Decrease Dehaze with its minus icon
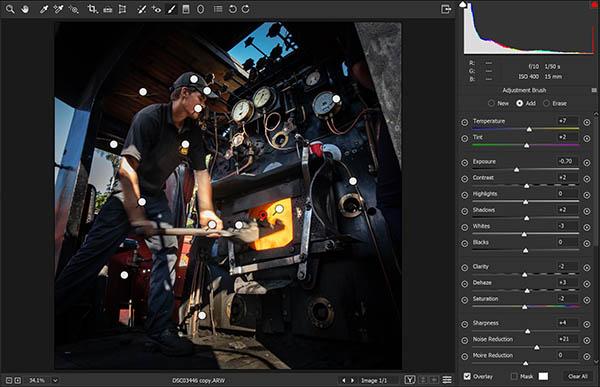Viewport: 600px width, 387px height. [x=465, y=284]
